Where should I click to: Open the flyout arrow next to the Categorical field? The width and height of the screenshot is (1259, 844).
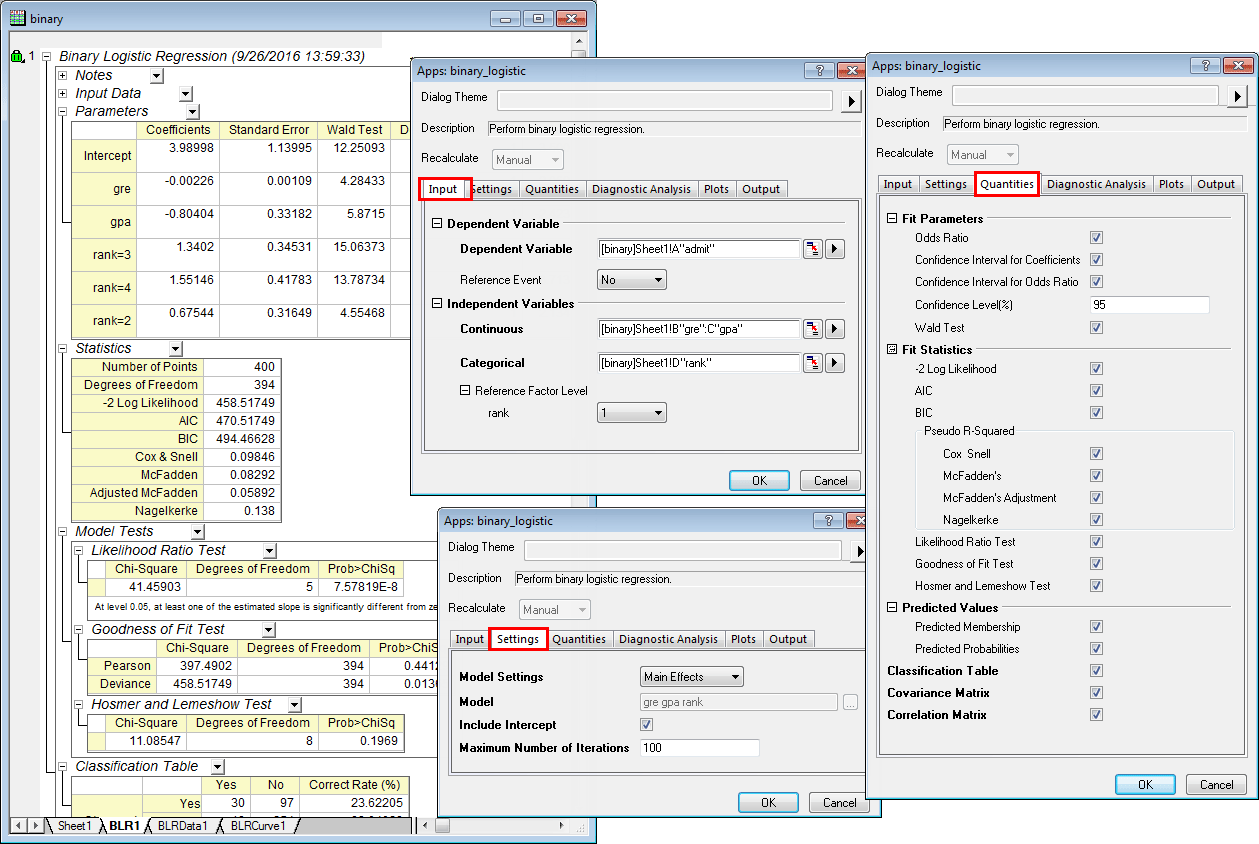(x=835, y=362)
